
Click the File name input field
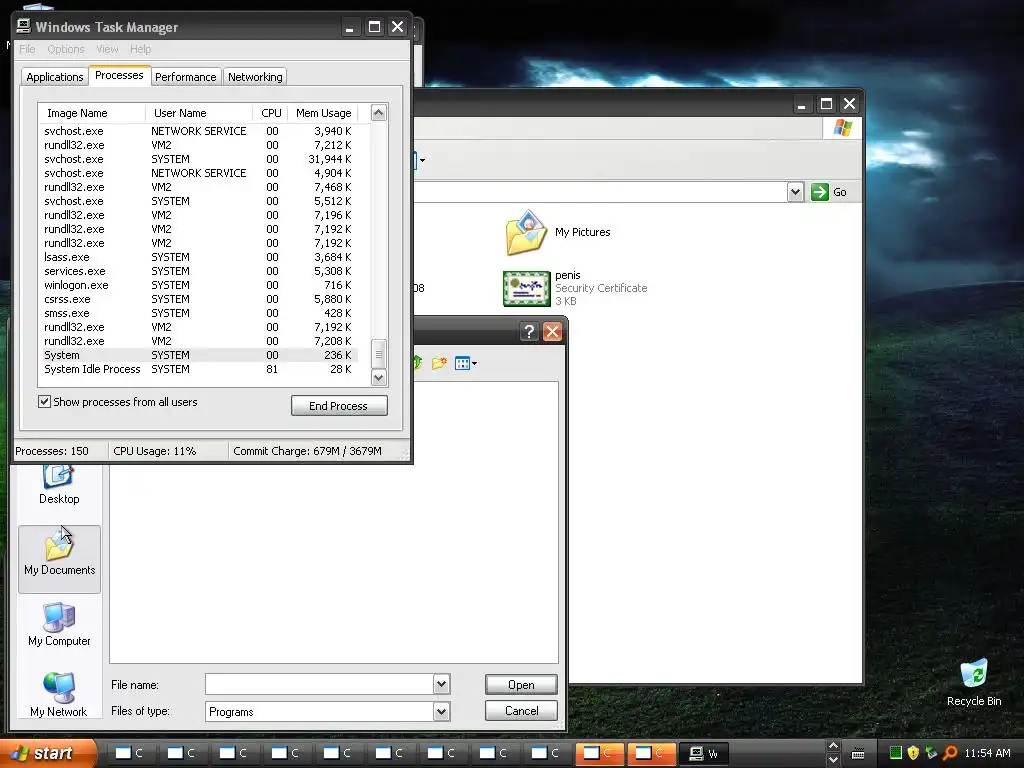tap(319, 684)
